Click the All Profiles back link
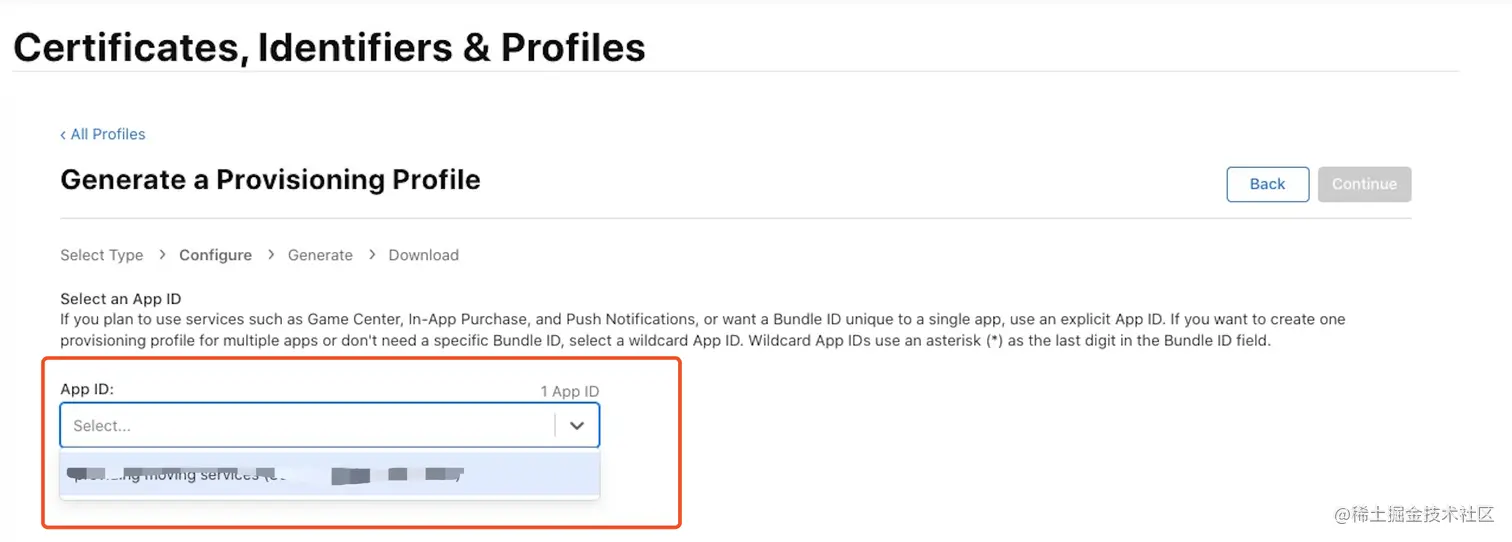This screenshot has height=542, width=1512. [x=107, y=134]
